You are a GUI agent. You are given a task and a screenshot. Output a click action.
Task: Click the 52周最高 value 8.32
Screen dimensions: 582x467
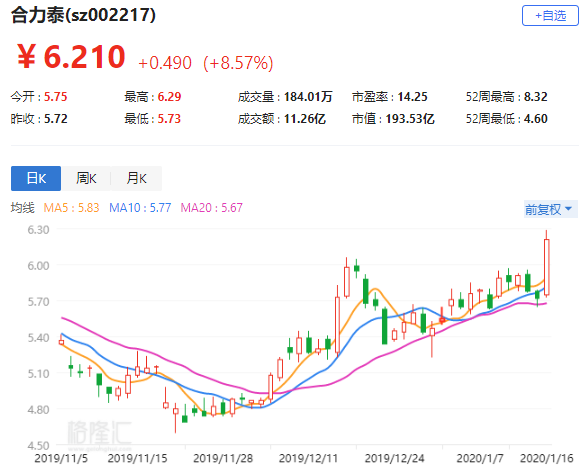[536, 97]
